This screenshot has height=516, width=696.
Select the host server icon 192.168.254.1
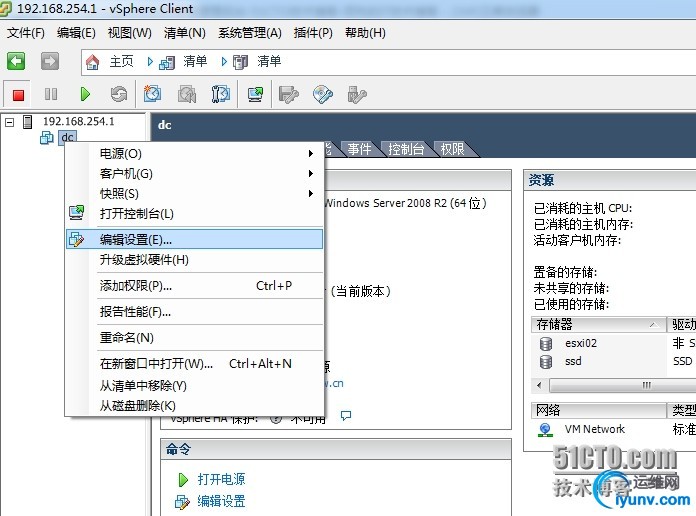28,122
